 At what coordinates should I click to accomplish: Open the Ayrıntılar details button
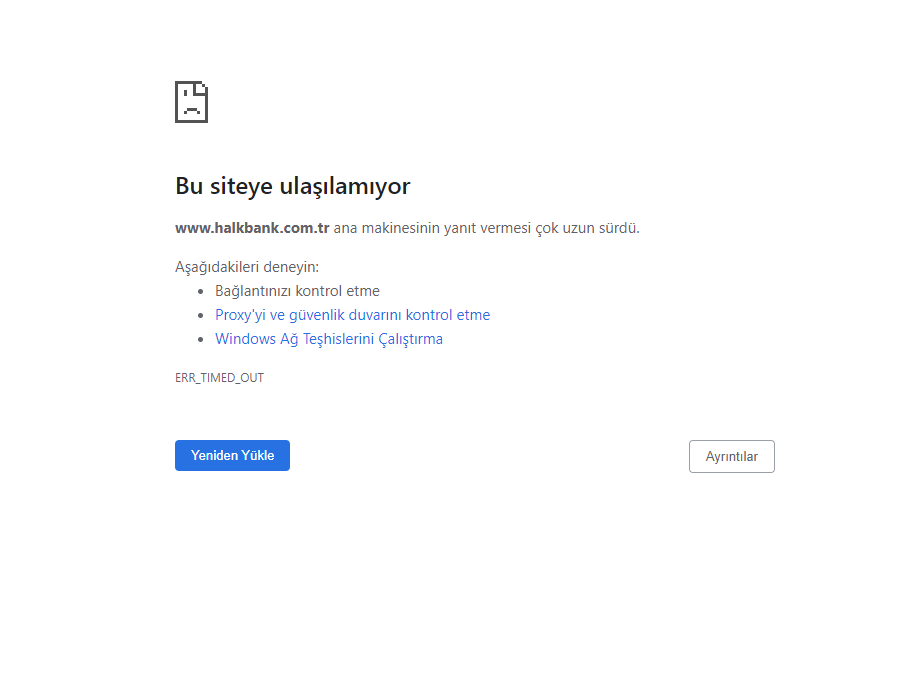(731, 456)
